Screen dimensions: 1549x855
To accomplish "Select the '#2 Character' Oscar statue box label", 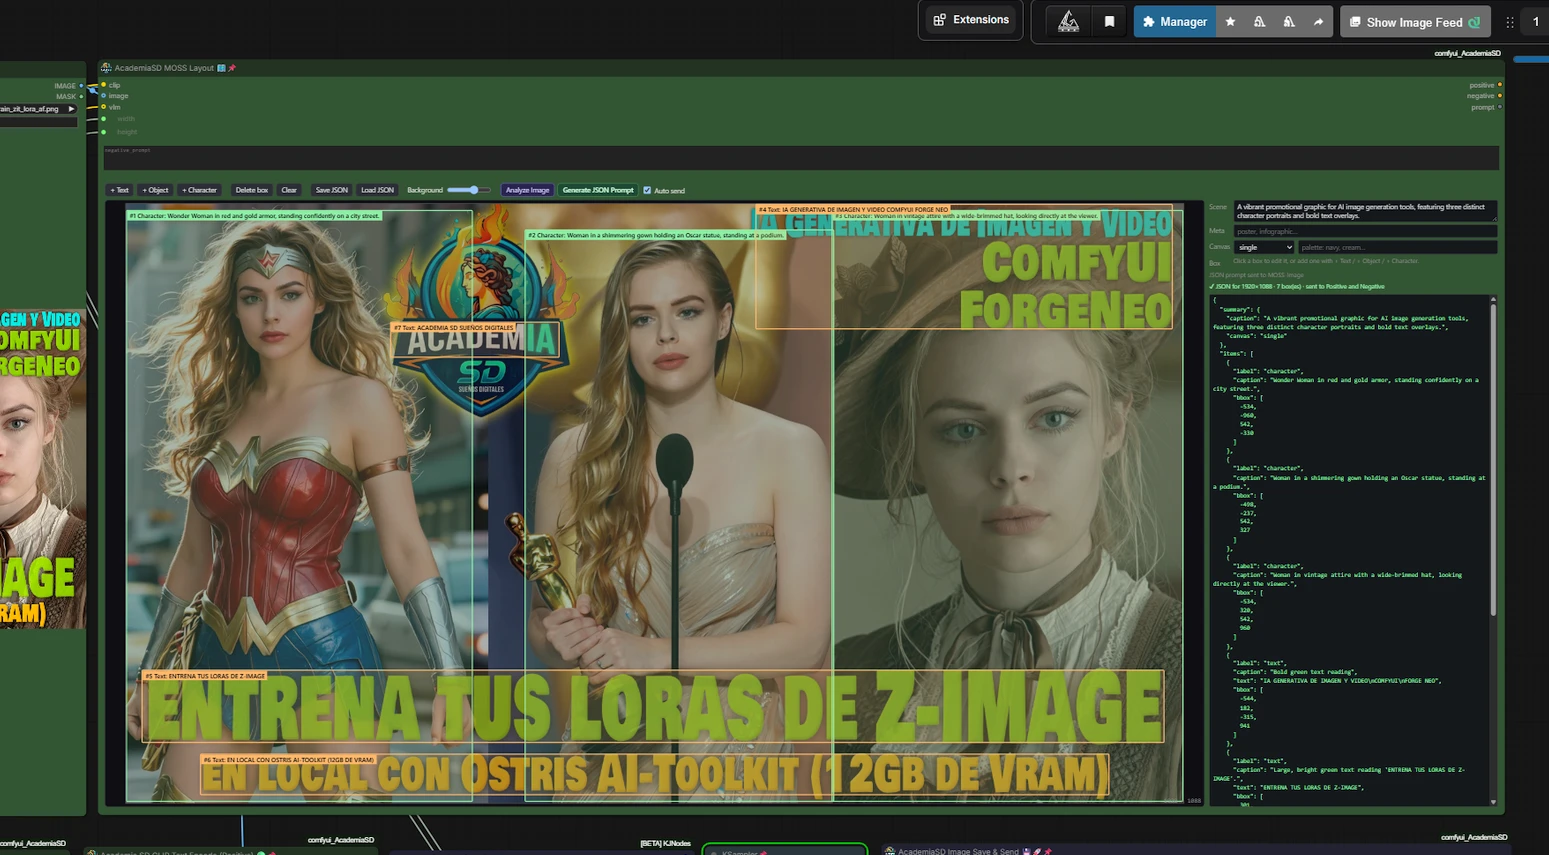I will pyautogui.click(x=656, y=235).
